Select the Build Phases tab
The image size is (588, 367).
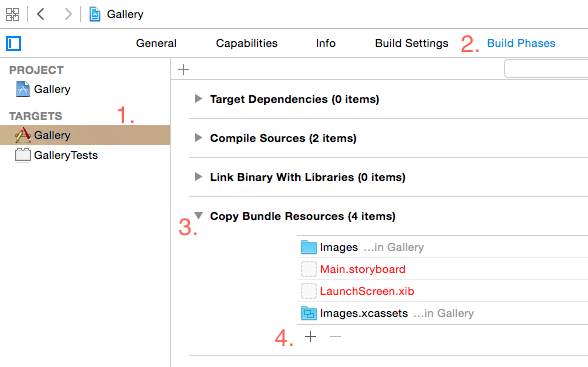[x=521, y=43]
